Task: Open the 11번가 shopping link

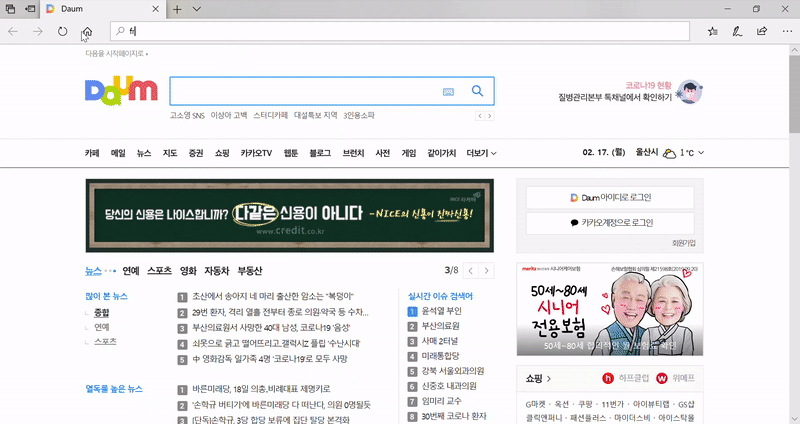Action: pyautogui.click(x=612, y=404)
